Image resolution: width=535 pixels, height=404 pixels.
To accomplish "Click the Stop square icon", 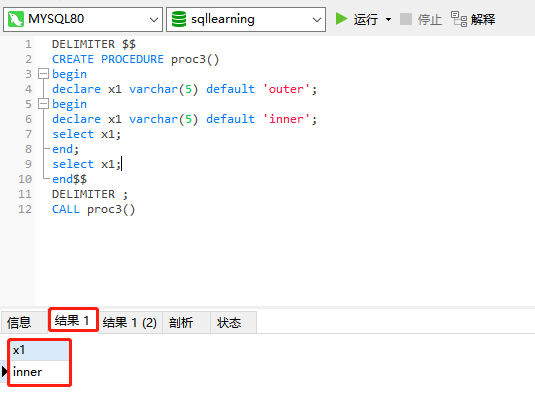I will [406, 19].
